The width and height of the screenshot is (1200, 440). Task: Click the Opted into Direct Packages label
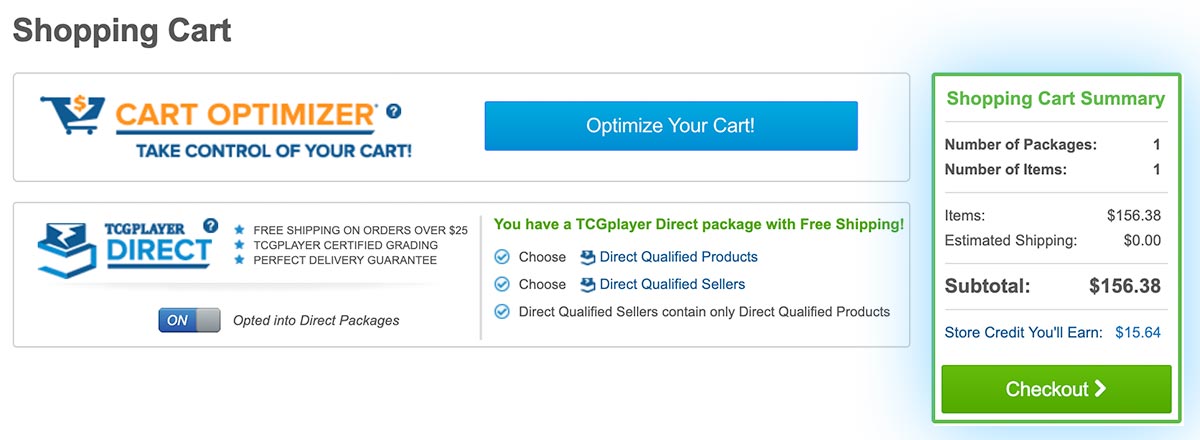(316, 321)
